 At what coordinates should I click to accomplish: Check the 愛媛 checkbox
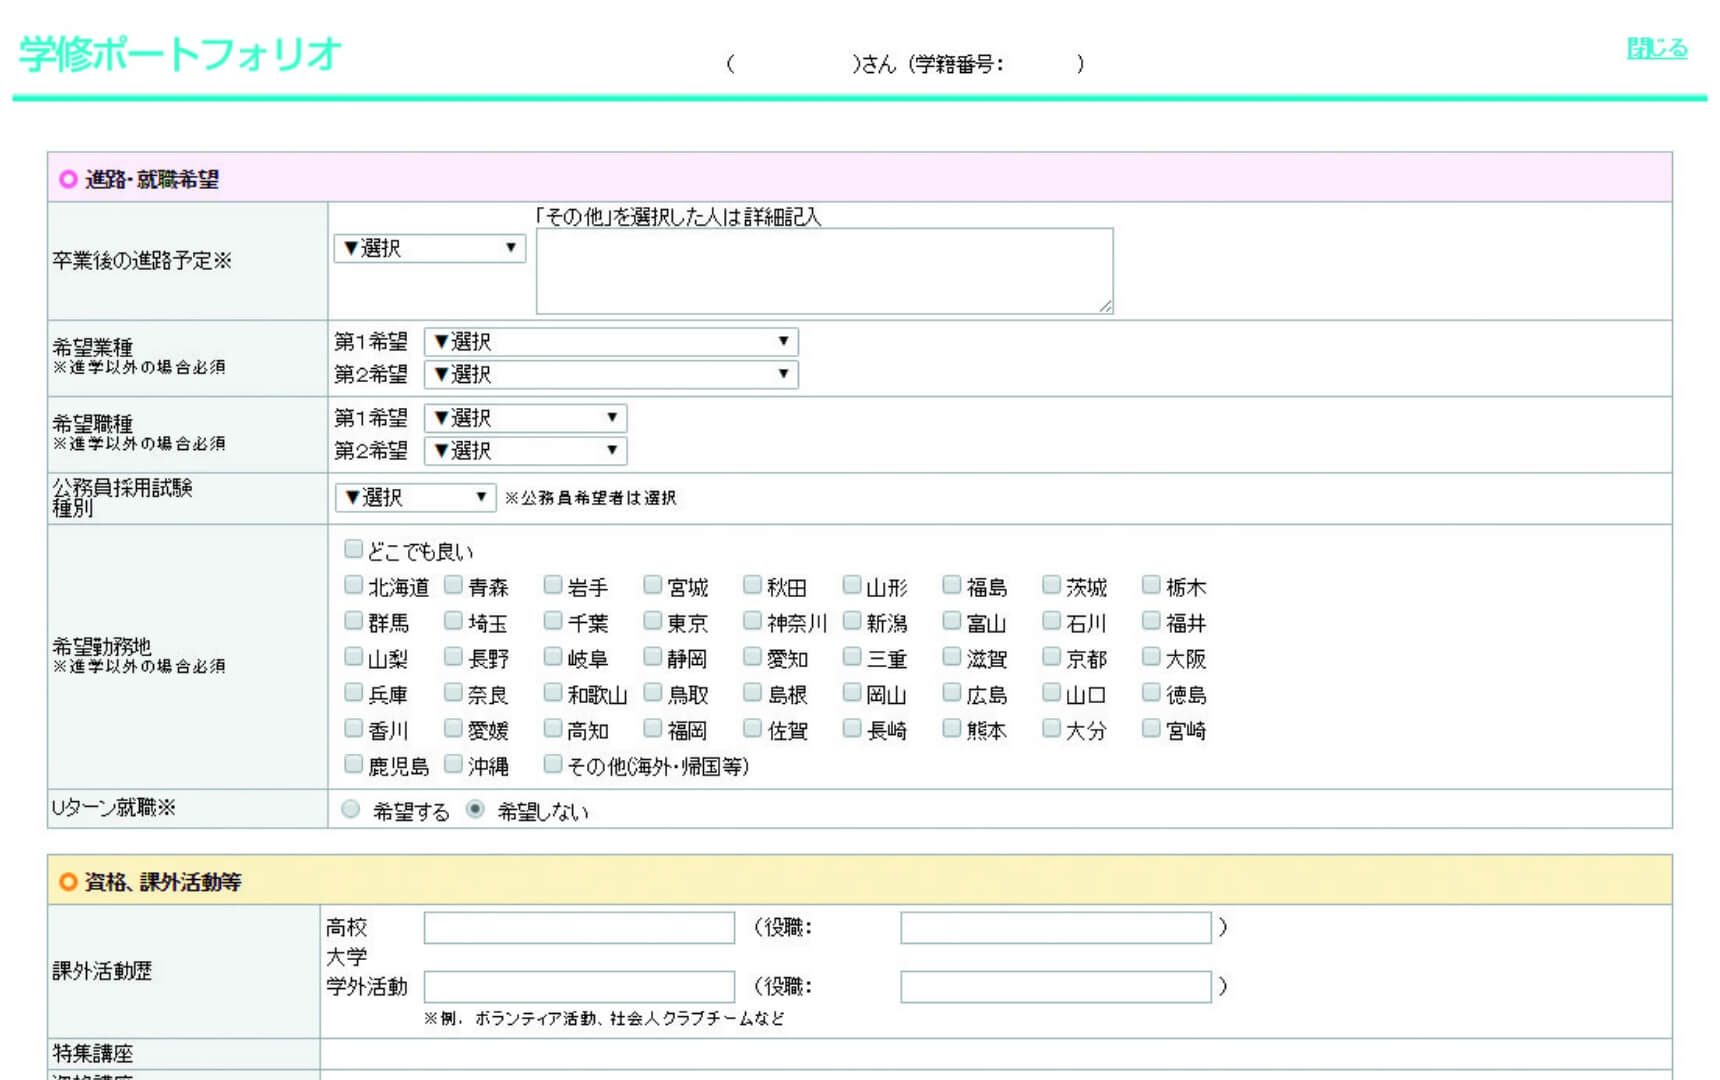tap(453, 728)
